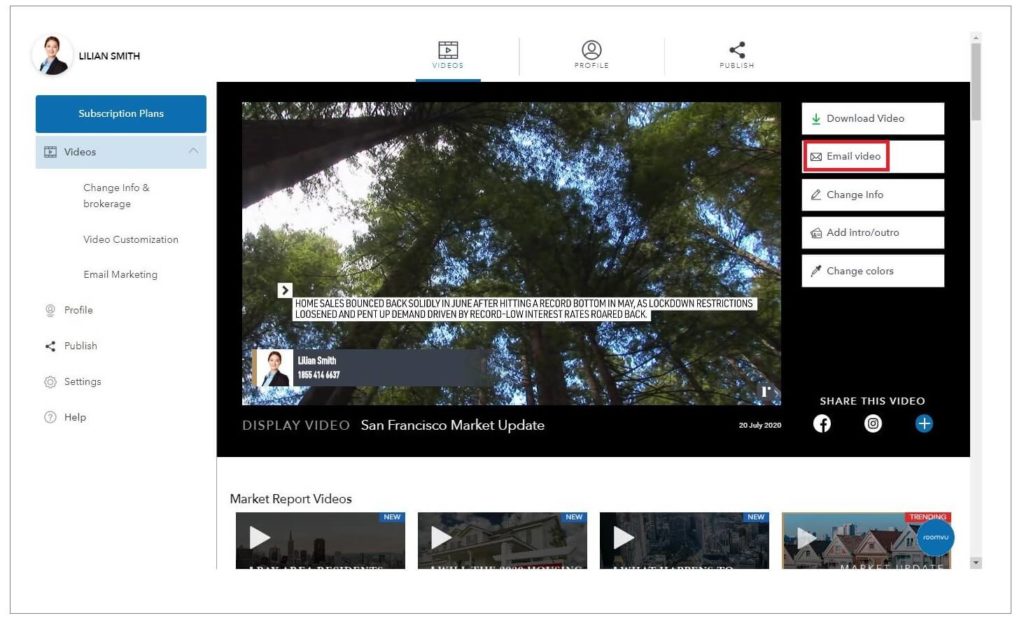Open Change Info & brokerage link
Screen dimensions: 1024x625
[116, 196]
